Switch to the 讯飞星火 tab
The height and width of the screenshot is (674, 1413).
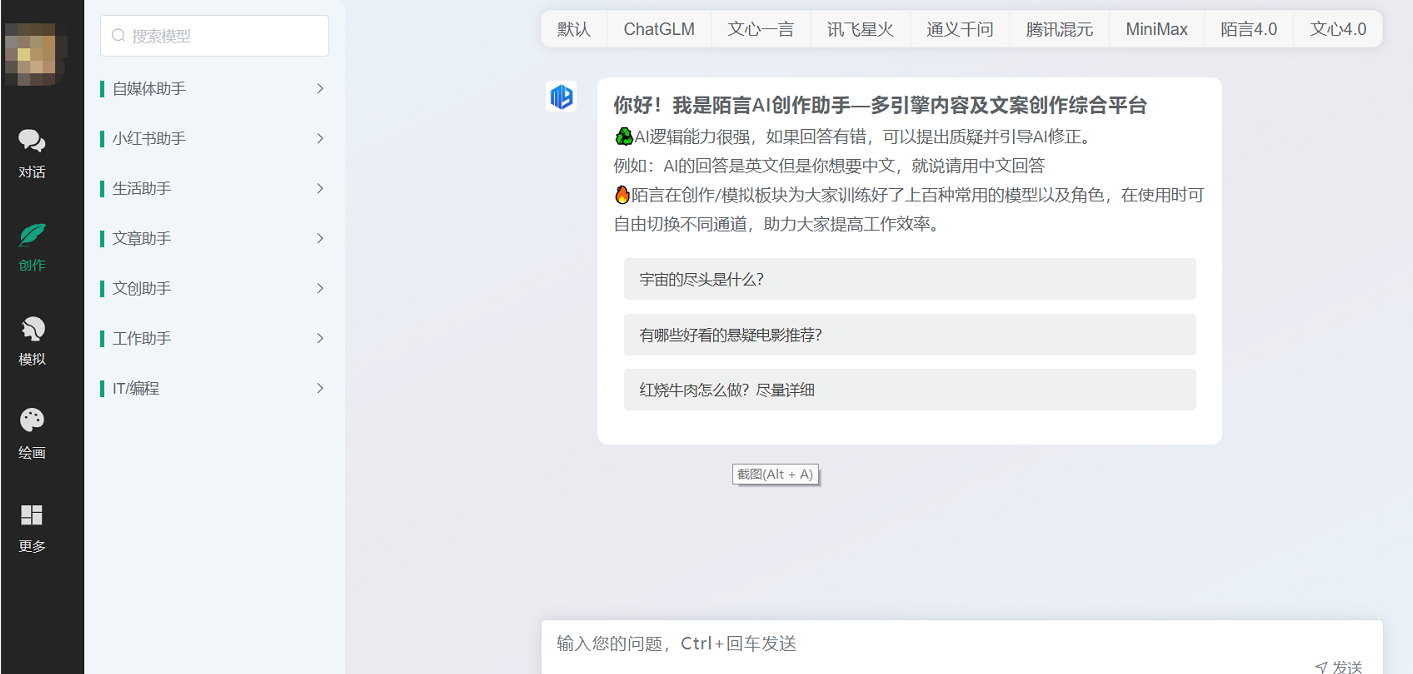[x=860, y=29]
